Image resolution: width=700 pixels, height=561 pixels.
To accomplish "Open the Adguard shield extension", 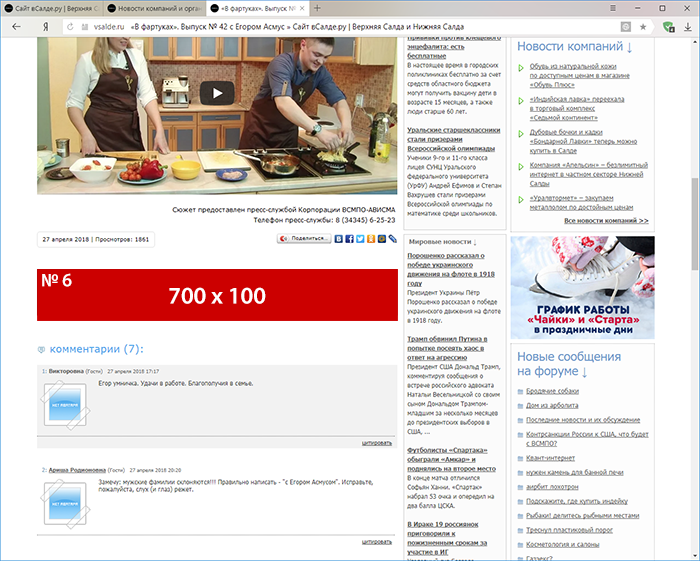I will click(x=668, y=27).
